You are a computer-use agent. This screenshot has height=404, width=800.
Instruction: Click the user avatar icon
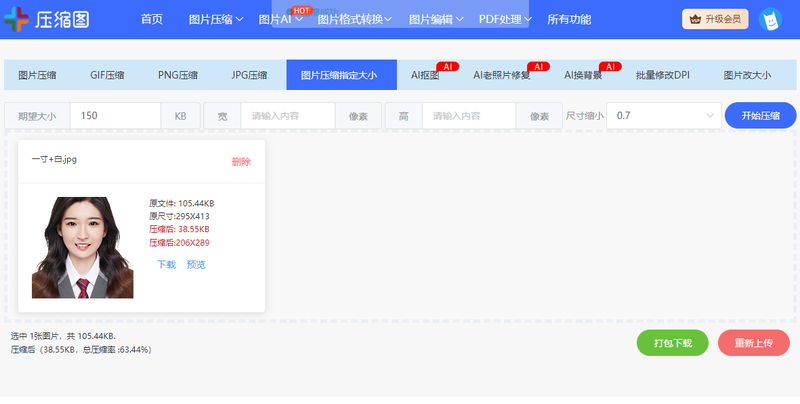pos(769,19)
